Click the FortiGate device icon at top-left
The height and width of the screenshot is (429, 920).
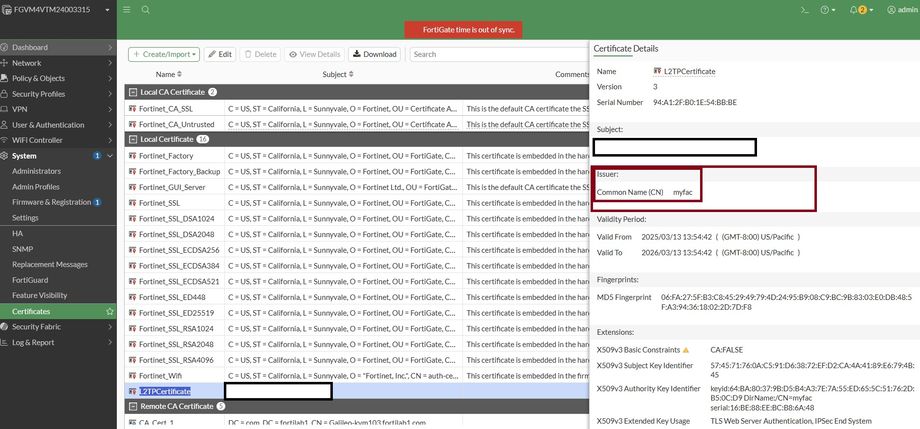click(6, 10)
